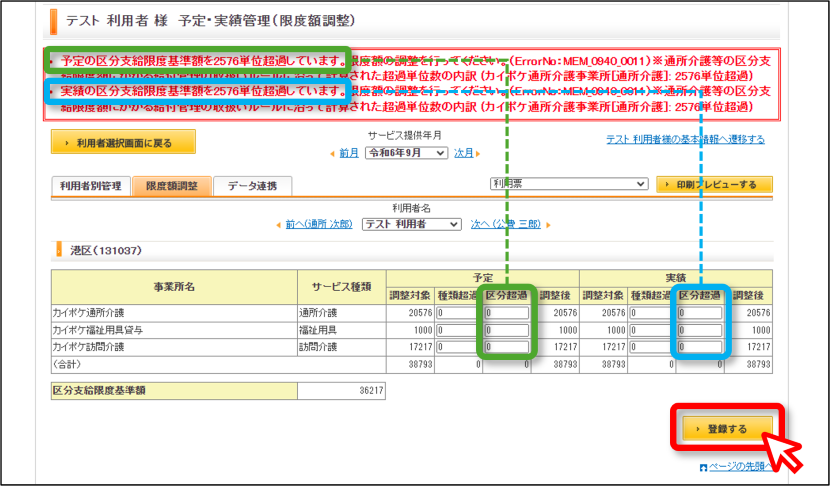Click the 登録する button

pos(727,429)
